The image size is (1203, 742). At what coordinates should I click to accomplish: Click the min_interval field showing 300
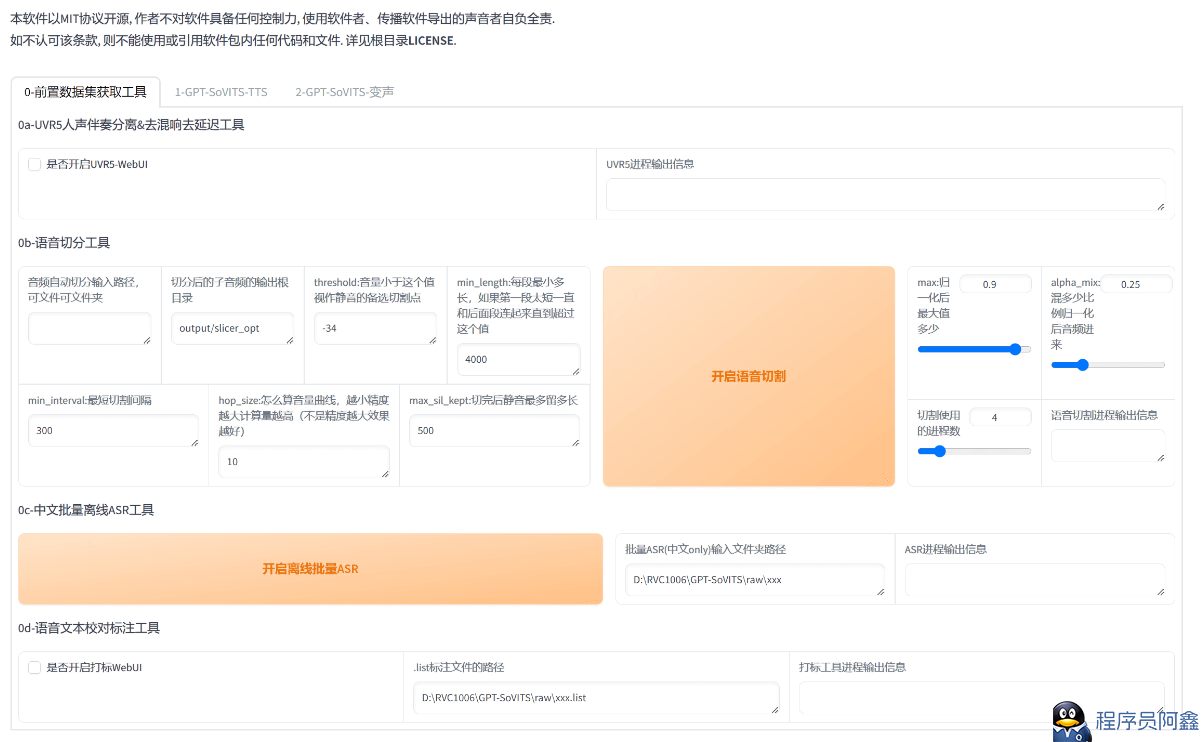point(113,431)
